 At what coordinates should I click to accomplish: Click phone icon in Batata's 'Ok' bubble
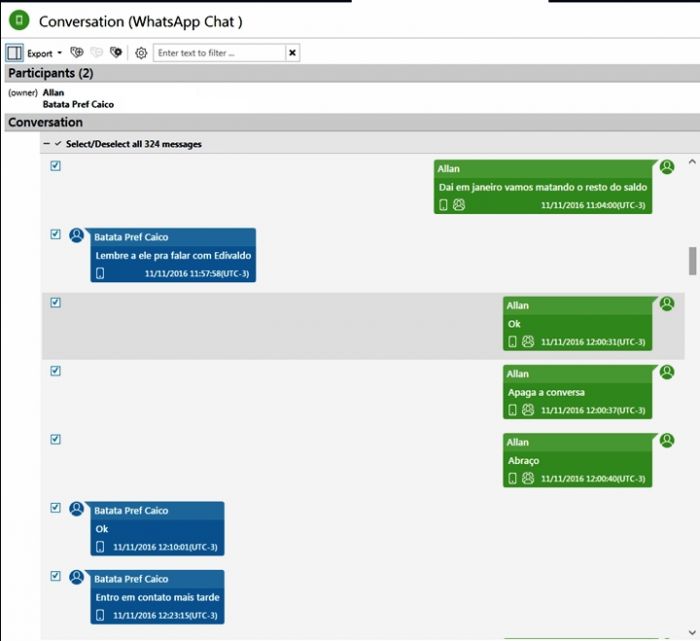pyautogui.click(x=100, y=547)
